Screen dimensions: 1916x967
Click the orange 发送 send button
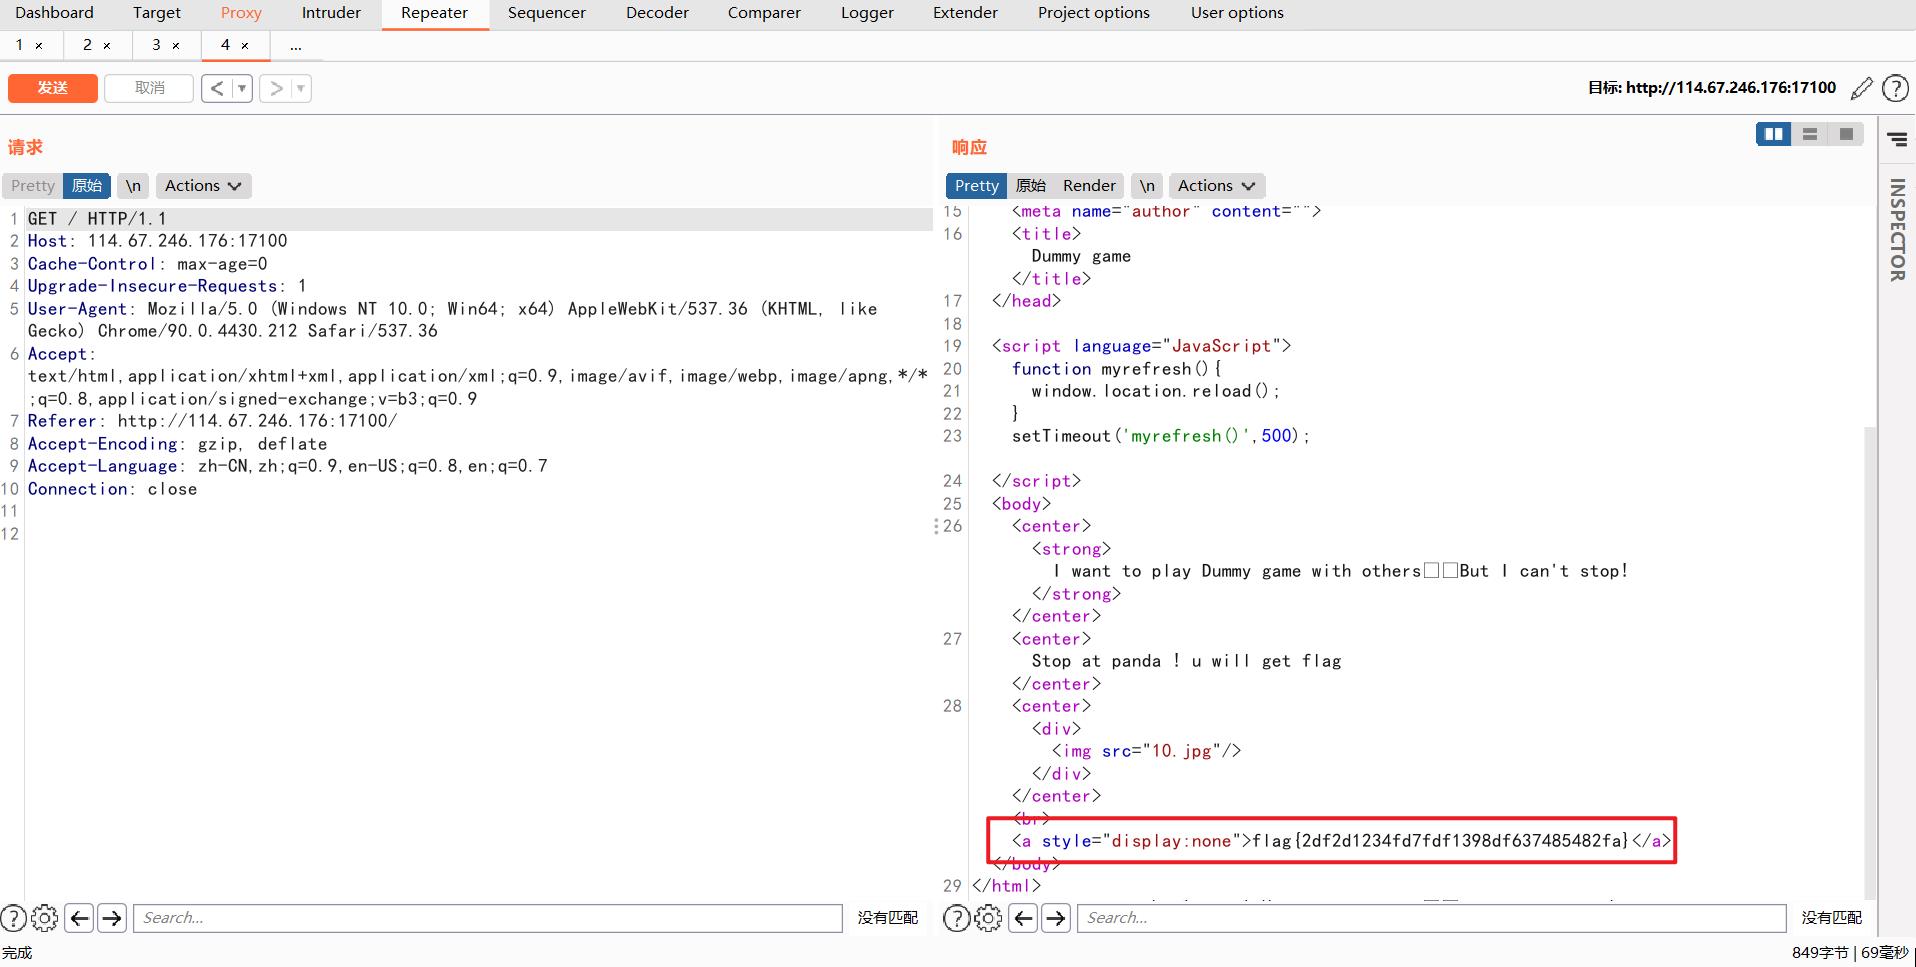tap(53, 88)
